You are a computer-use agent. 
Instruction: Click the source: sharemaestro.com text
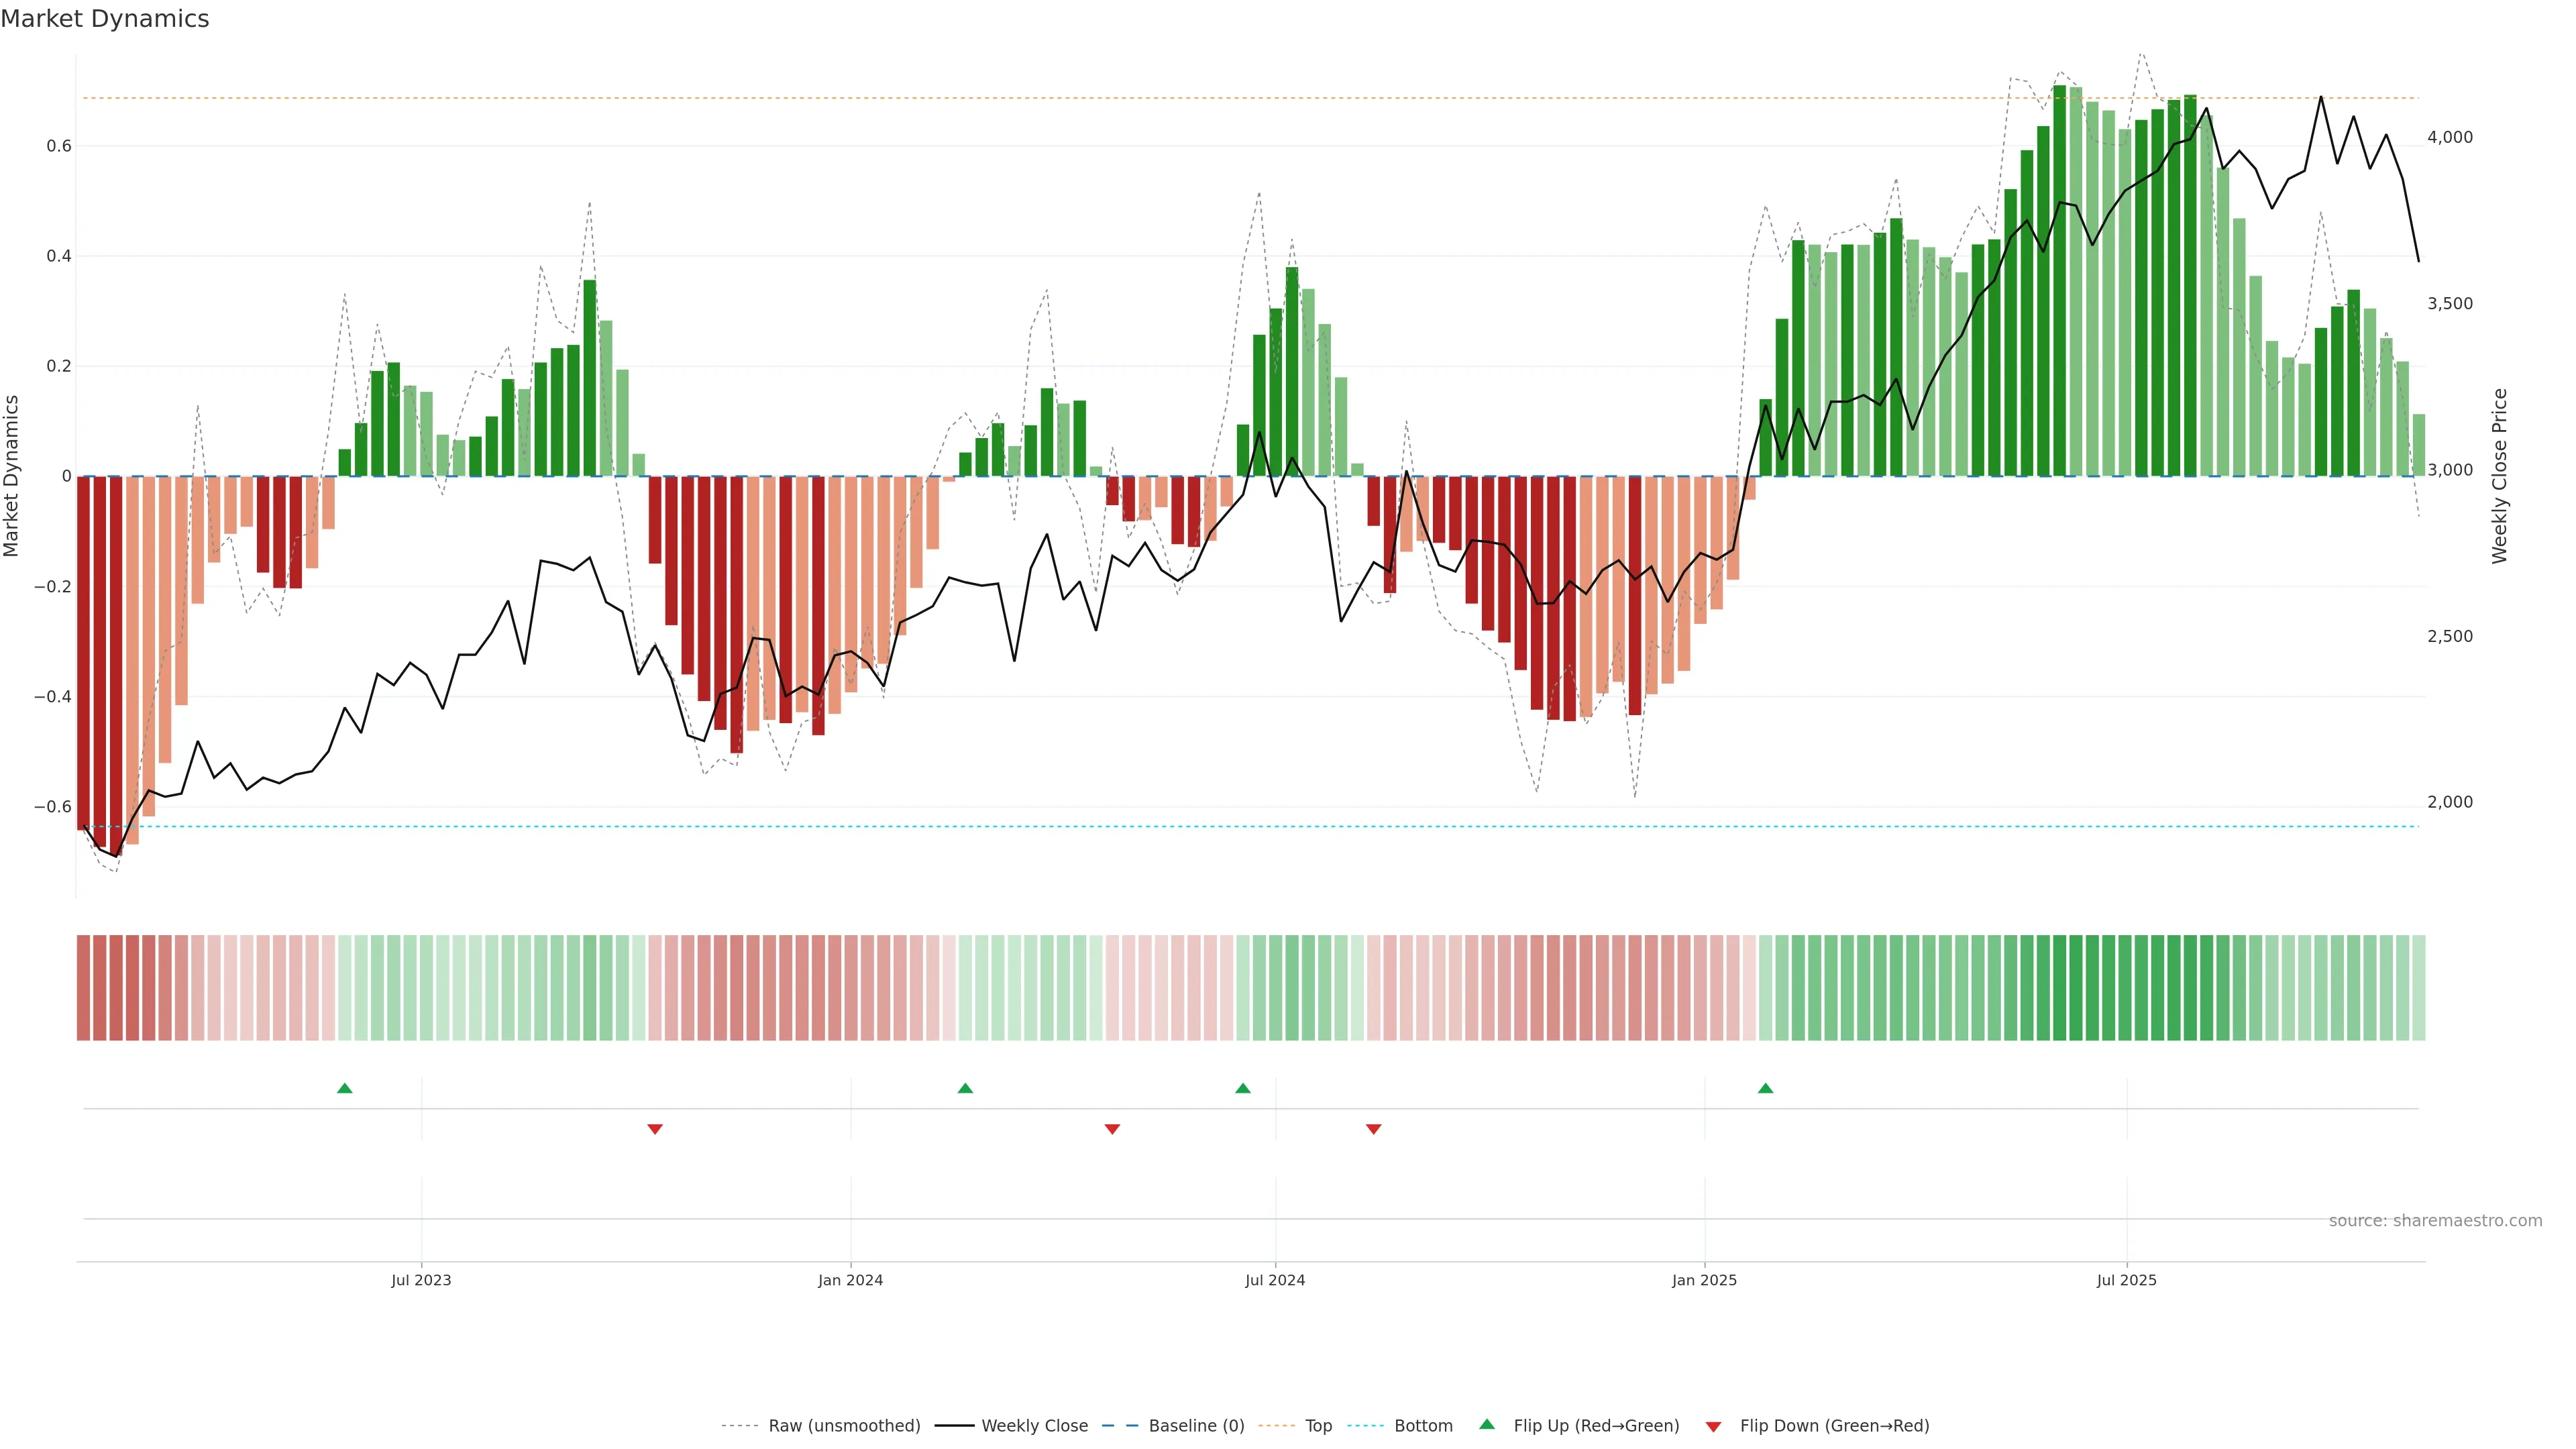(x=2435, y=1221)
